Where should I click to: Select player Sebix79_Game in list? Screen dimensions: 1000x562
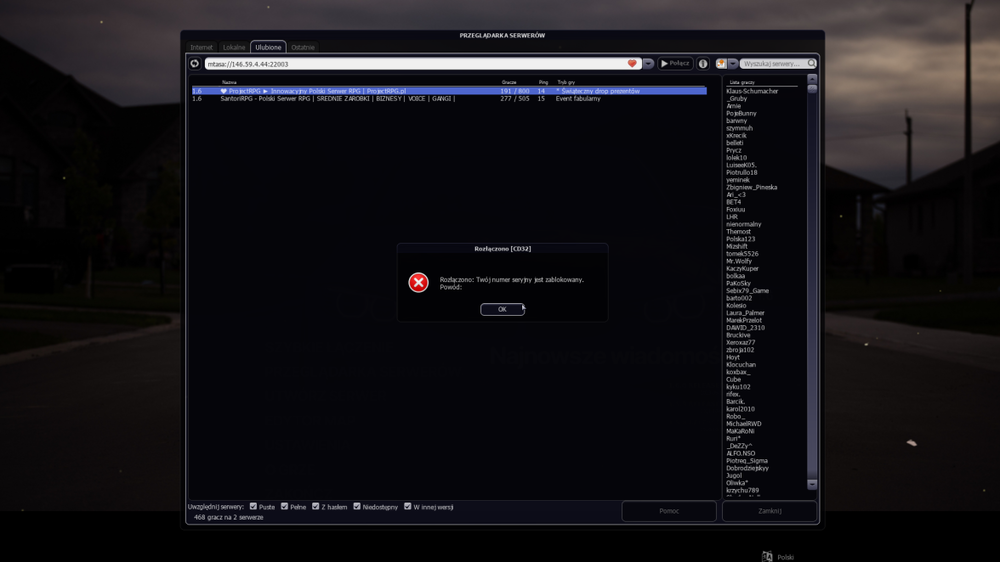point(747,291)
